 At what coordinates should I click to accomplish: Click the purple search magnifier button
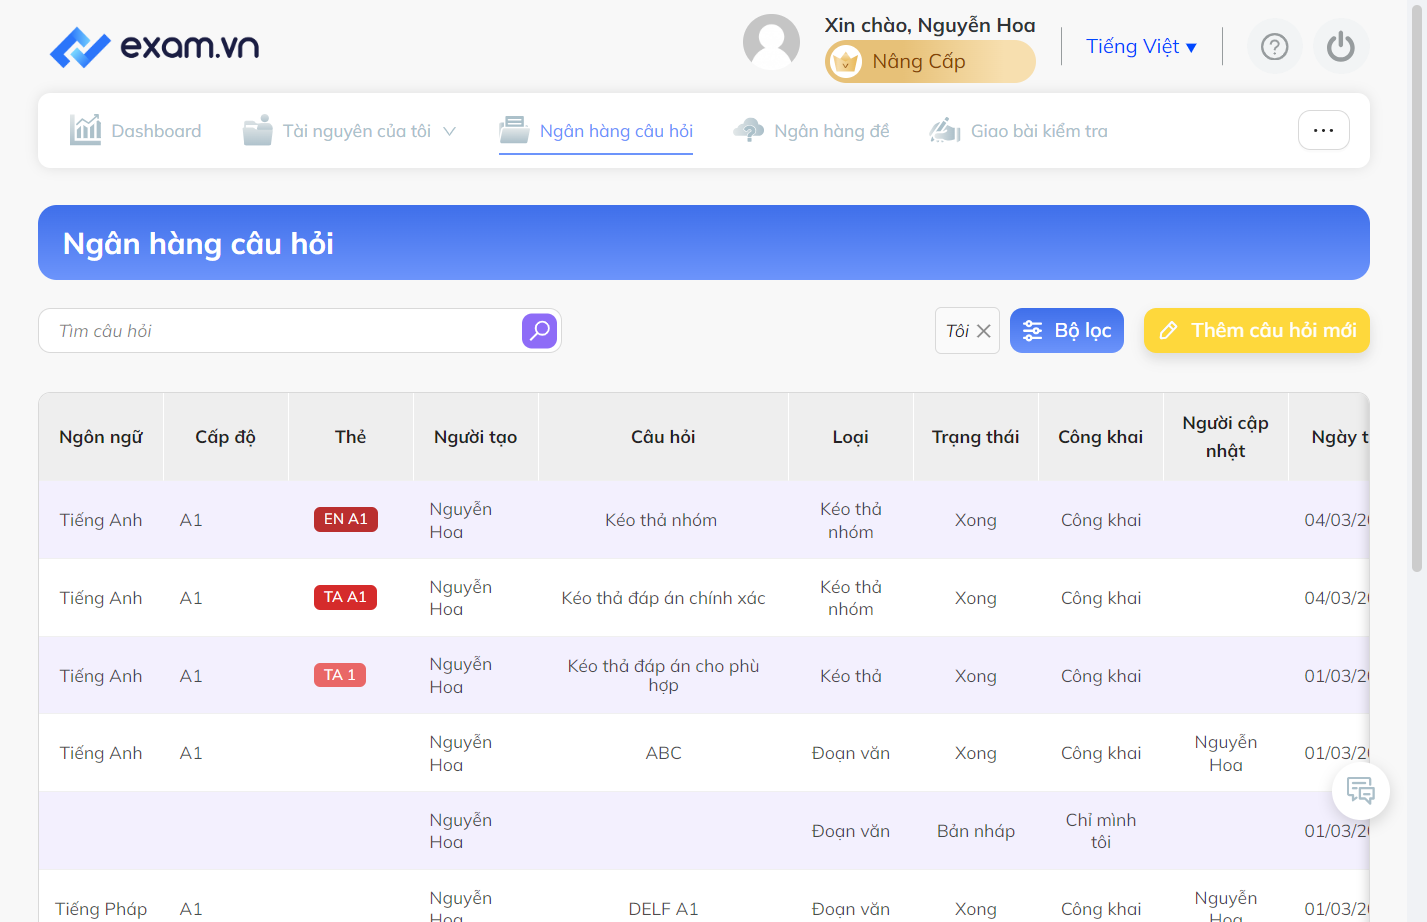(539, 330)
